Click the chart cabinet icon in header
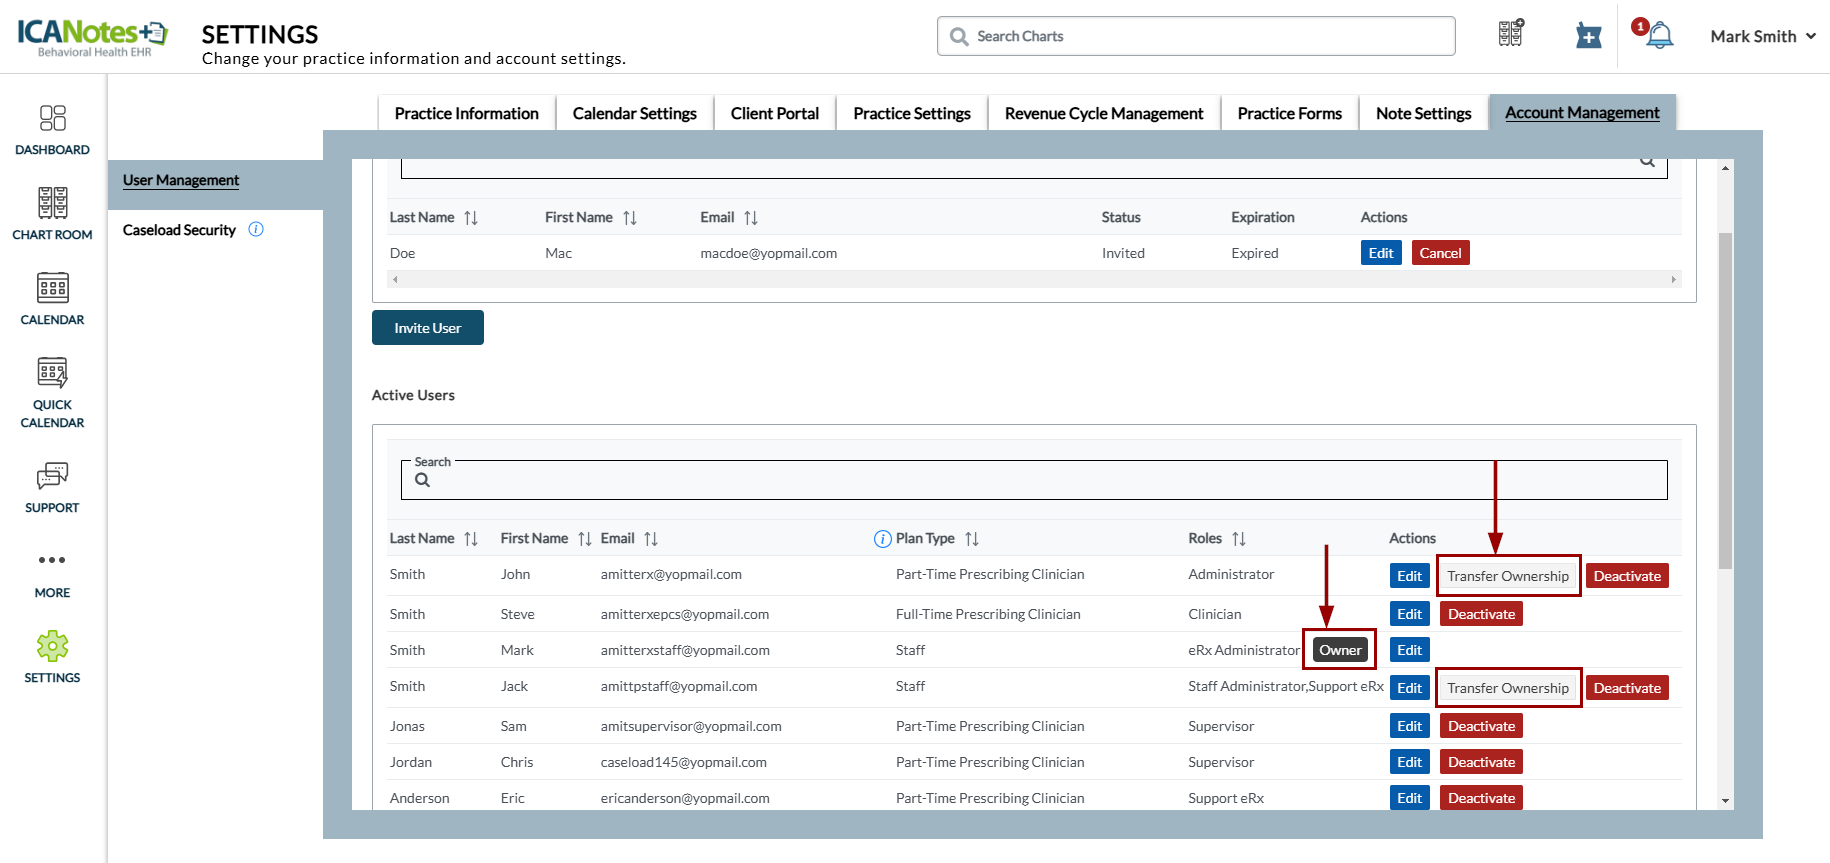This screenshot has width=1830, height=863. click(x=1511, y=34)
